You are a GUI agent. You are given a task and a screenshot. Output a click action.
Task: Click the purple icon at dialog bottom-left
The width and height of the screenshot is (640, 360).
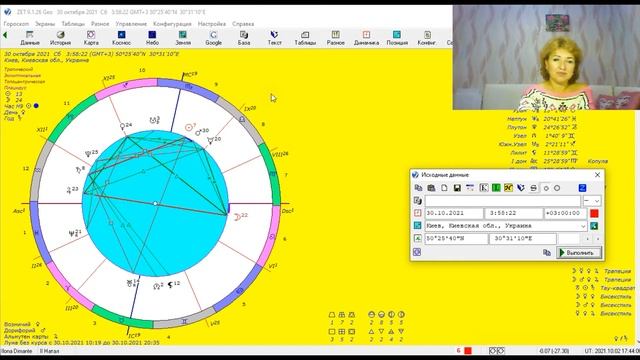point(417,252)
